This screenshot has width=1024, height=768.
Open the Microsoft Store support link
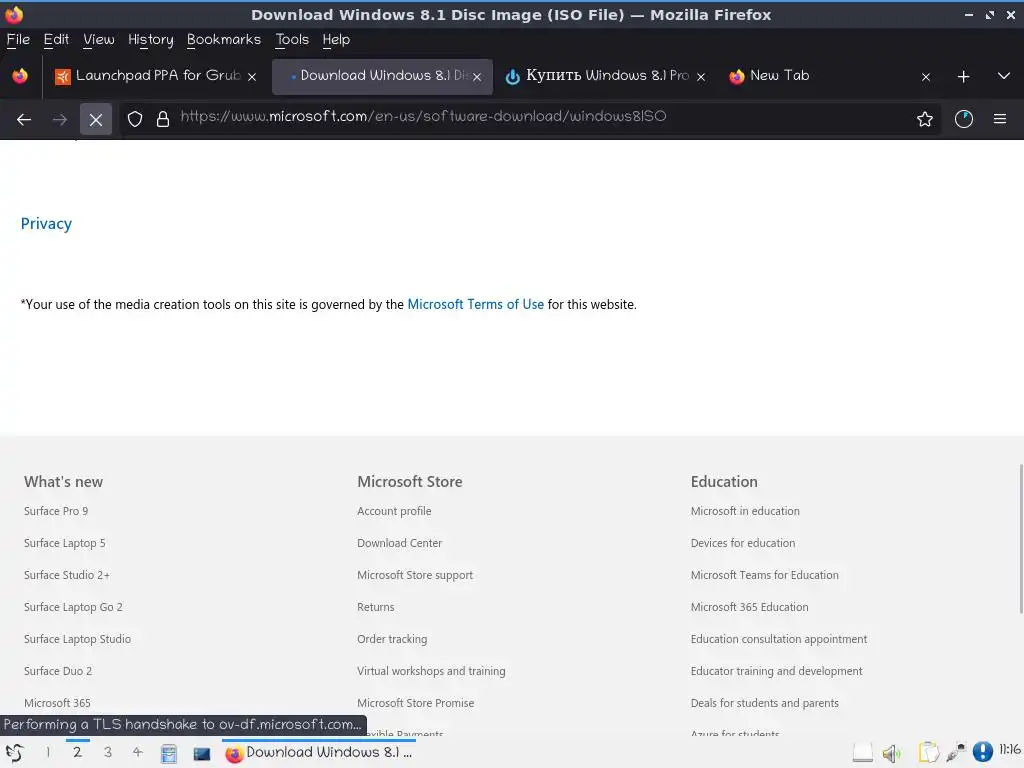pos(415,575)
